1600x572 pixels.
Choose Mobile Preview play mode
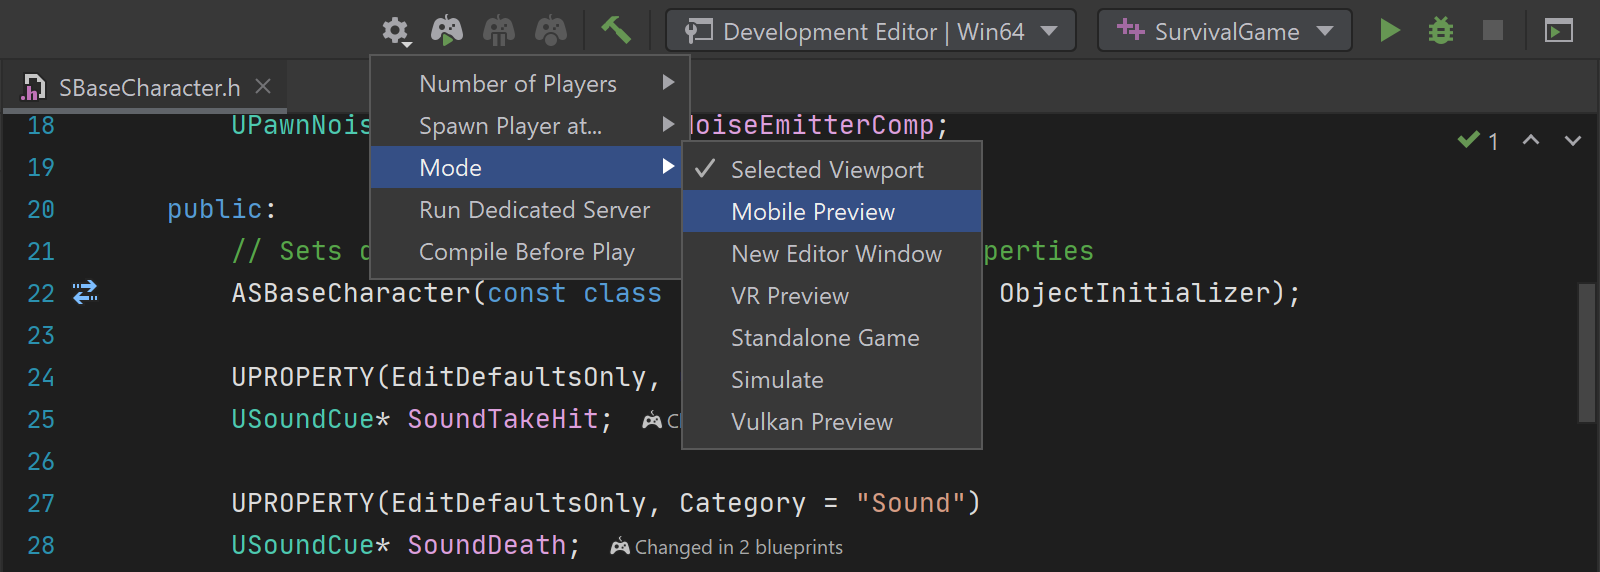point(832,212)
